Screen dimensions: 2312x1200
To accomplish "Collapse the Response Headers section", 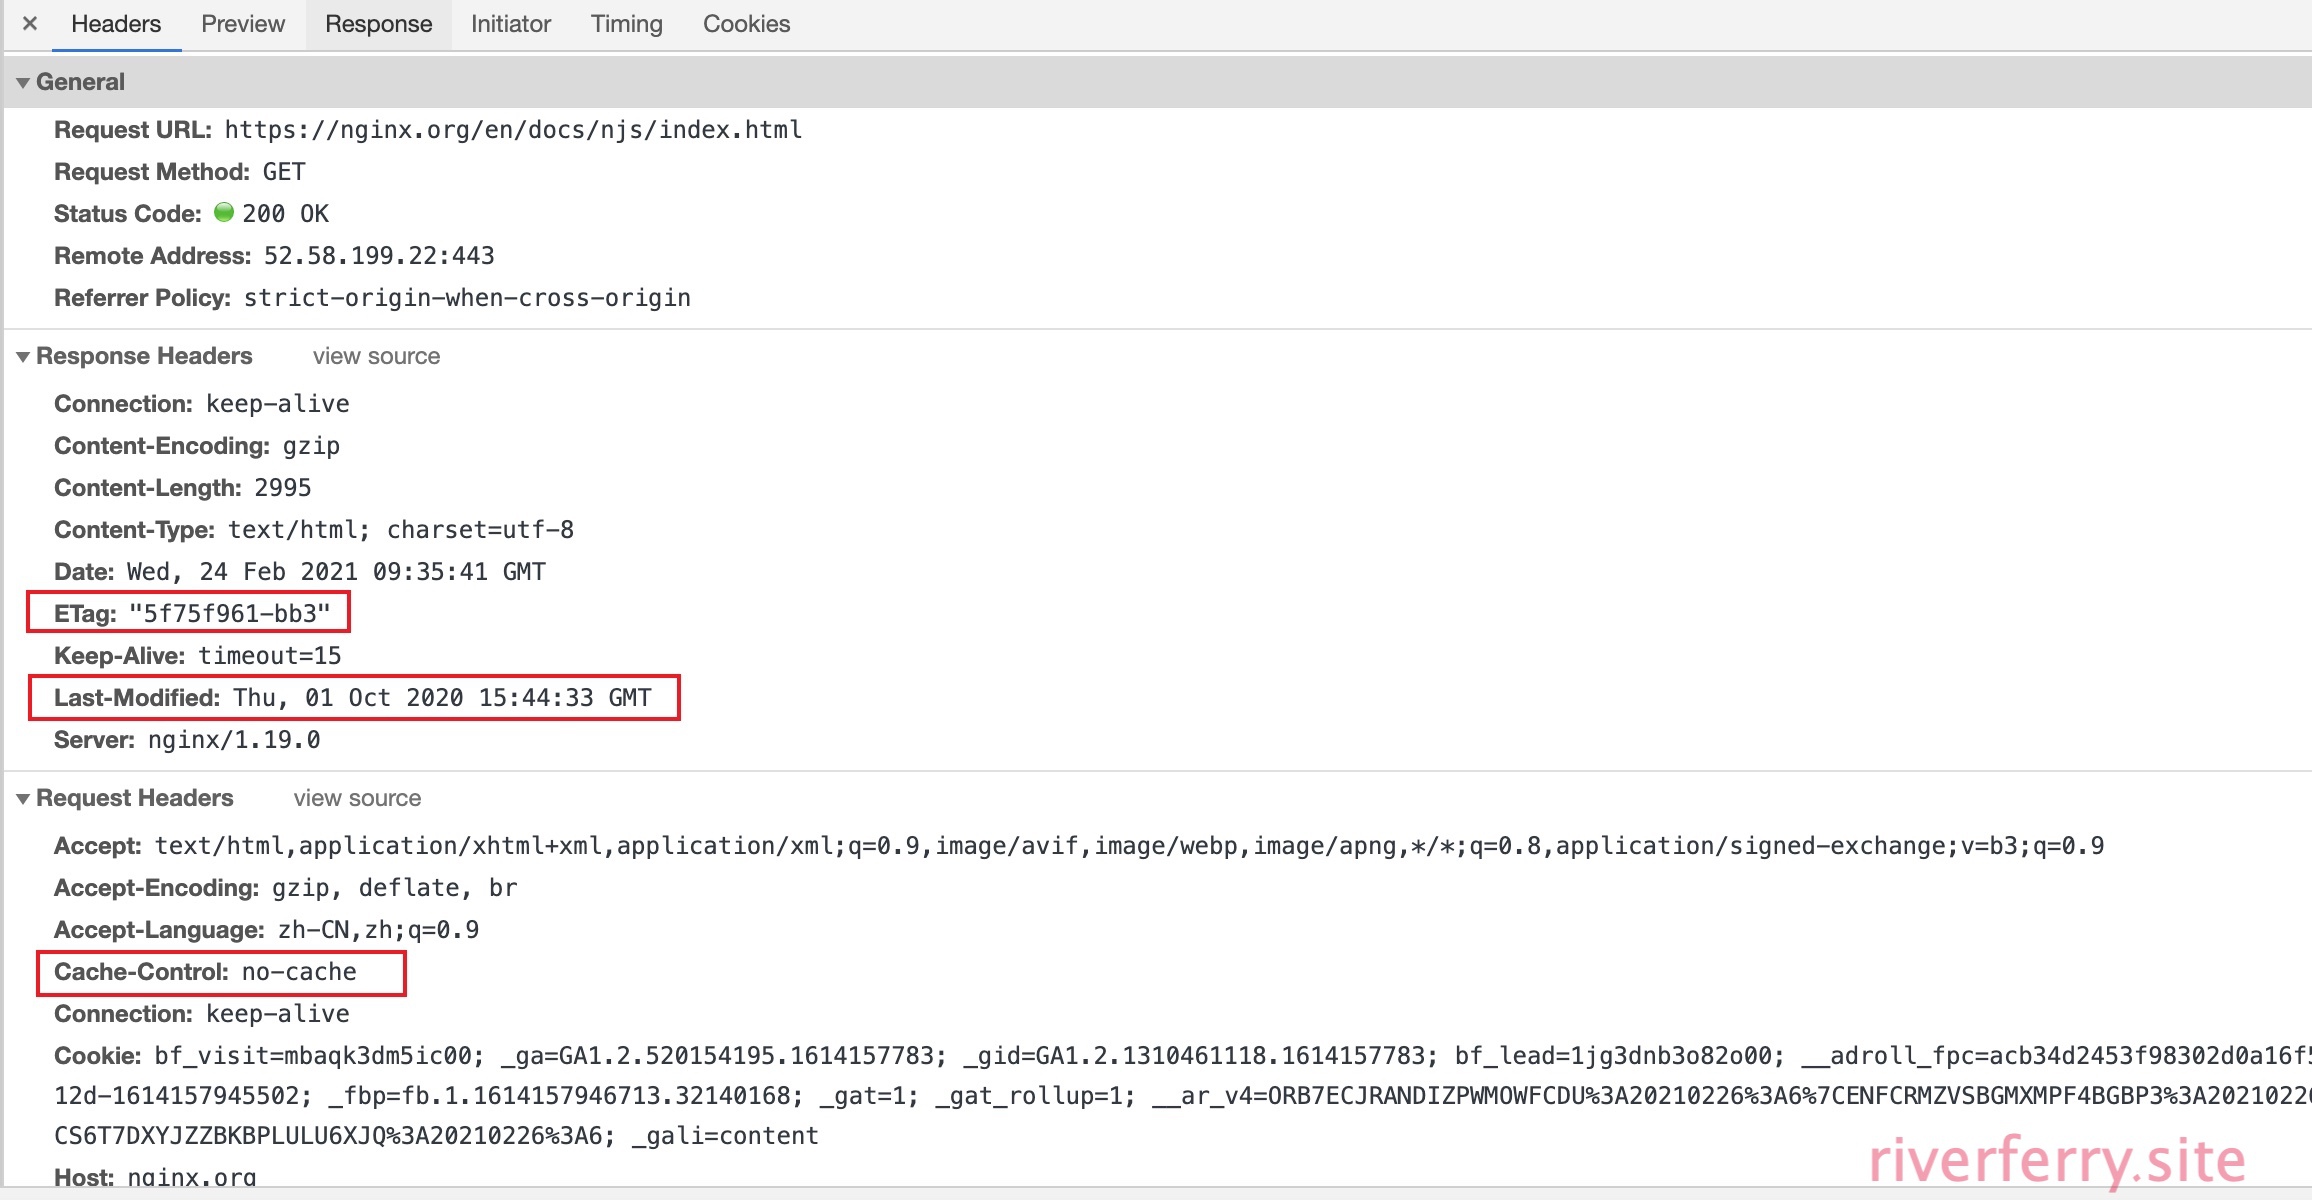I will pyautogui.click(x=23, y=357).
